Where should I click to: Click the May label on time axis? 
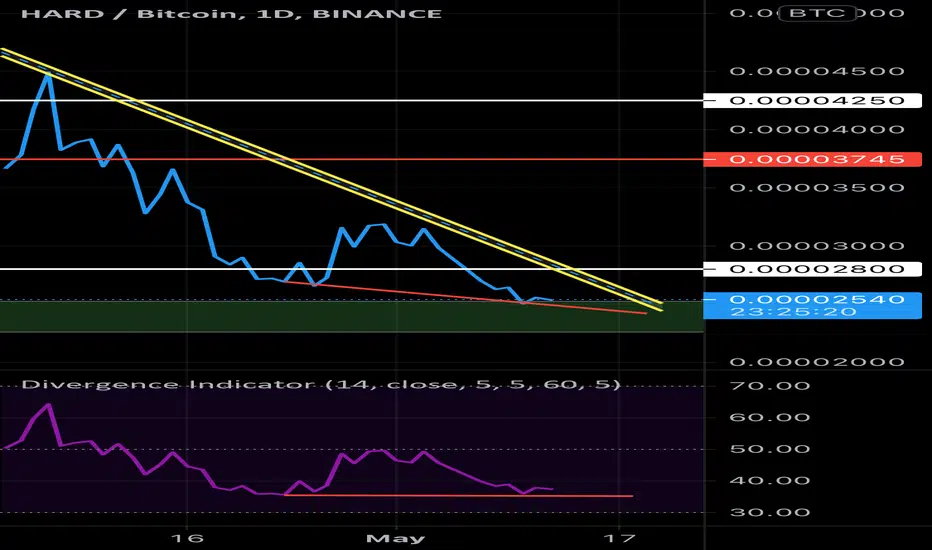pos(395,539)
